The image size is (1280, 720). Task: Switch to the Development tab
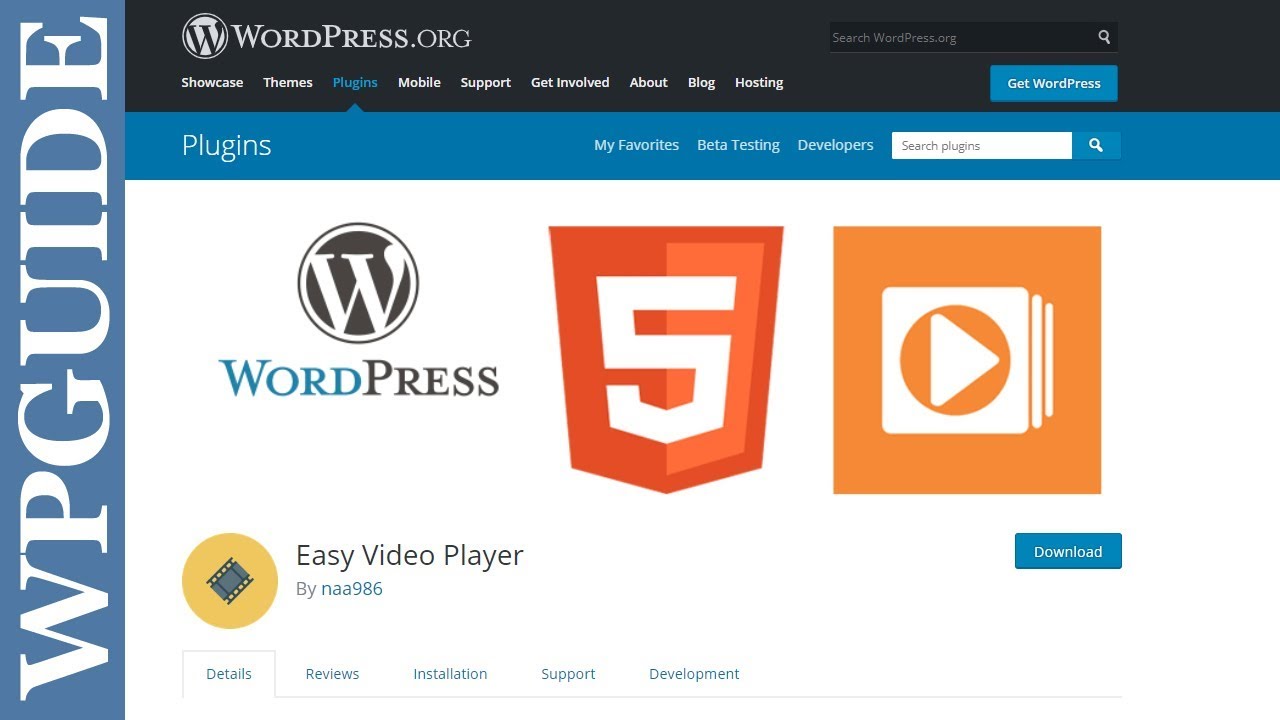coord(694,673)
